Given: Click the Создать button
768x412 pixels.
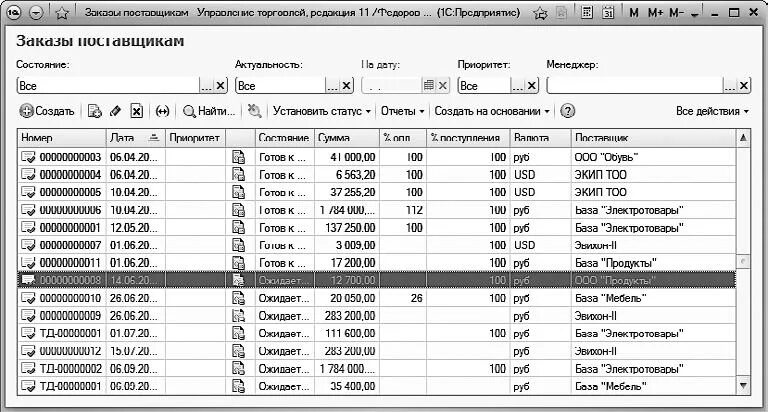Looking at the screenshot, I should pyautogui.click(x=47, y=111).
